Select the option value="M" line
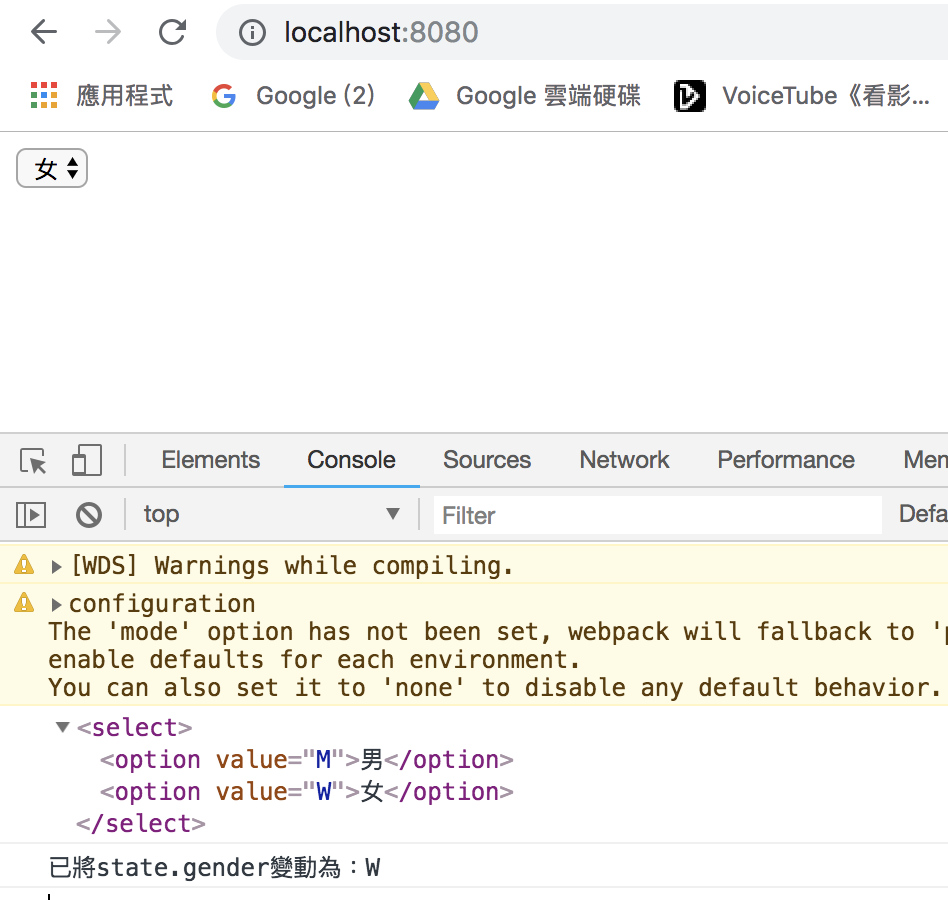 (307, 760)
